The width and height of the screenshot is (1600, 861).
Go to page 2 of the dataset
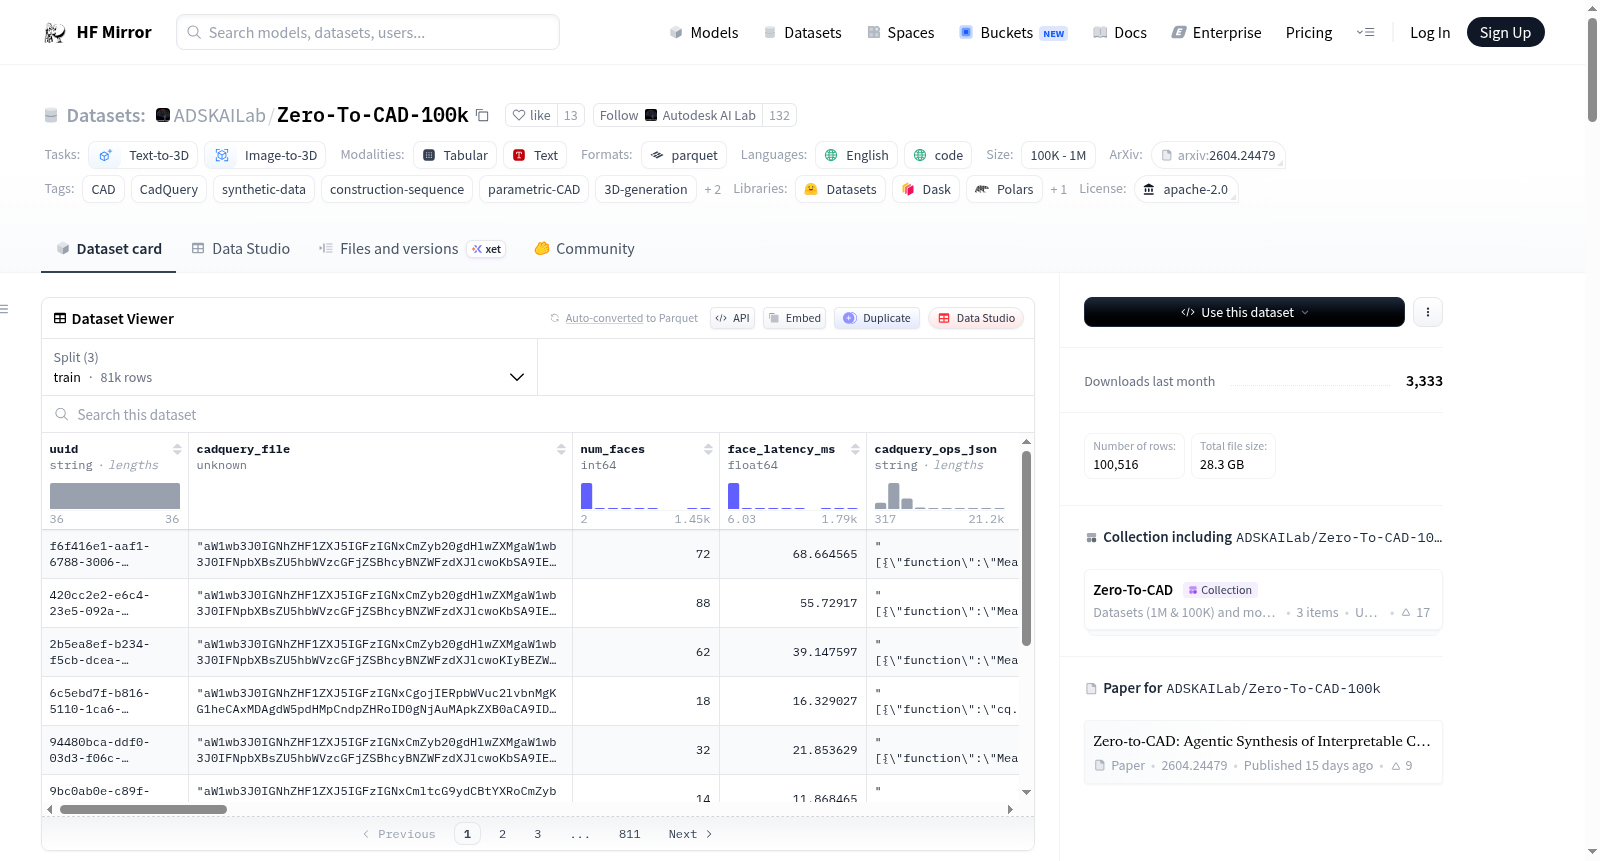(502, 834)
